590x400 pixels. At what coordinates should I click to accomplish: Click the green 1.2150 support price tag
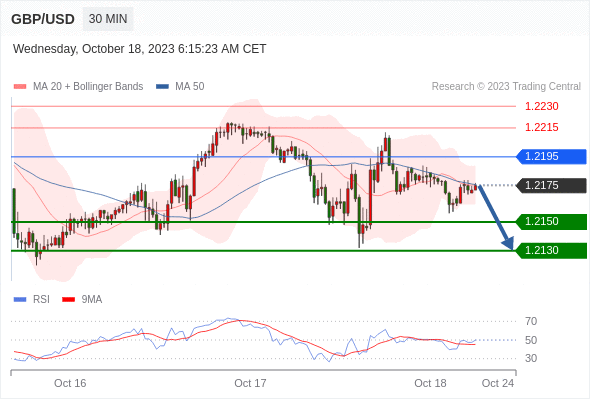[x=551, y=222]
